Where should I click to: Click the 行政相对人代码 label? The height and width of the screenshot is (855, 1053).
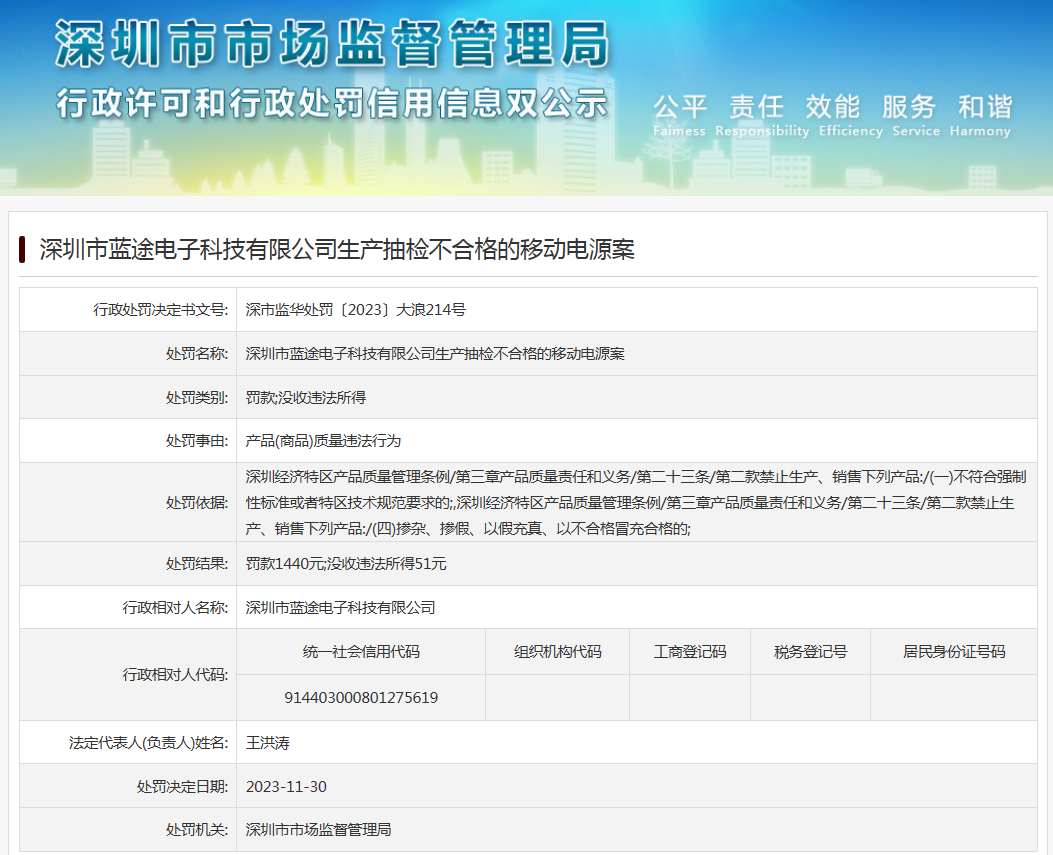coord(175,674)
